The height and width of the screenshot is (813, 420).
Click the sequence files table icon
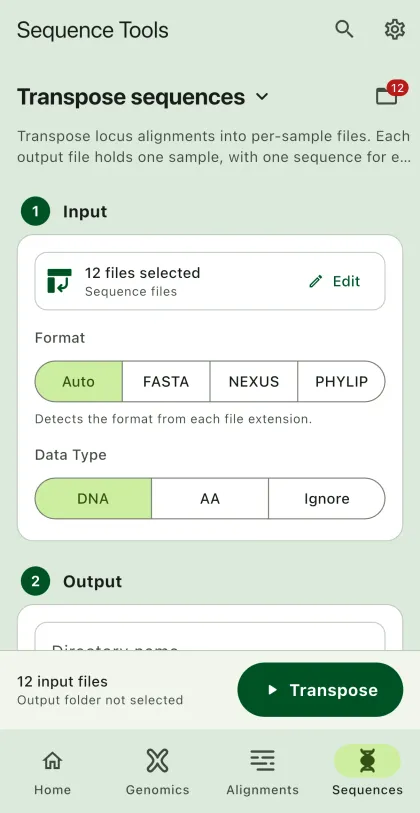tap(59, 281)
